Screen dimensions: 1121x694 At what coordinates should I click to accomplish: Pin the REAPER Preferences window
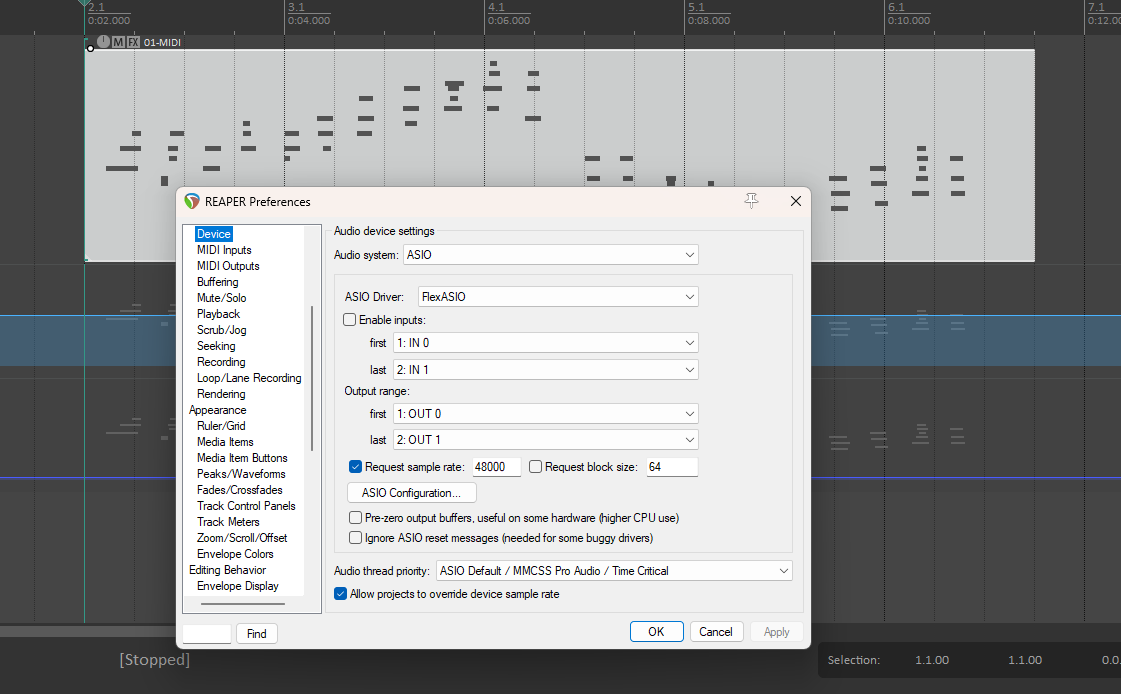(752, 201)
